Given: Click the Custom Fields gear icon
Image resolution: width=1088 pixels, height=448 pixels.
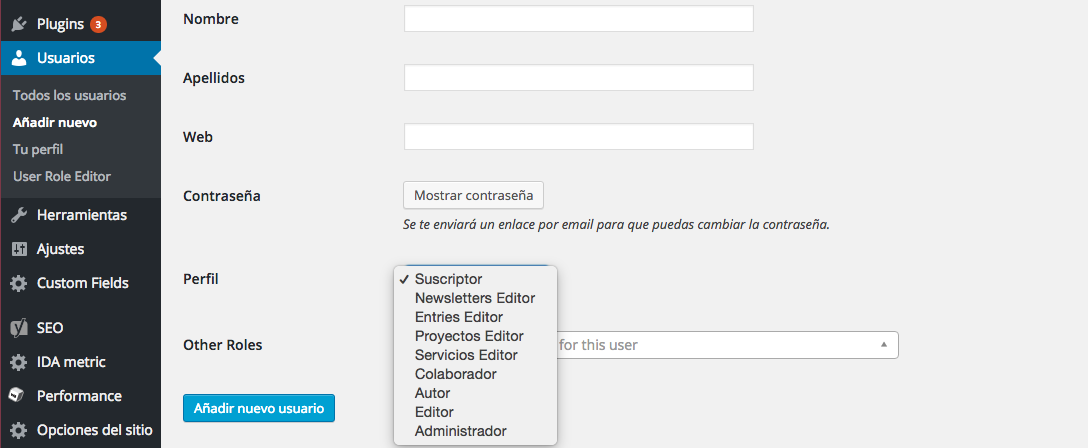Looking at the screenshot, I should [19, 283].
